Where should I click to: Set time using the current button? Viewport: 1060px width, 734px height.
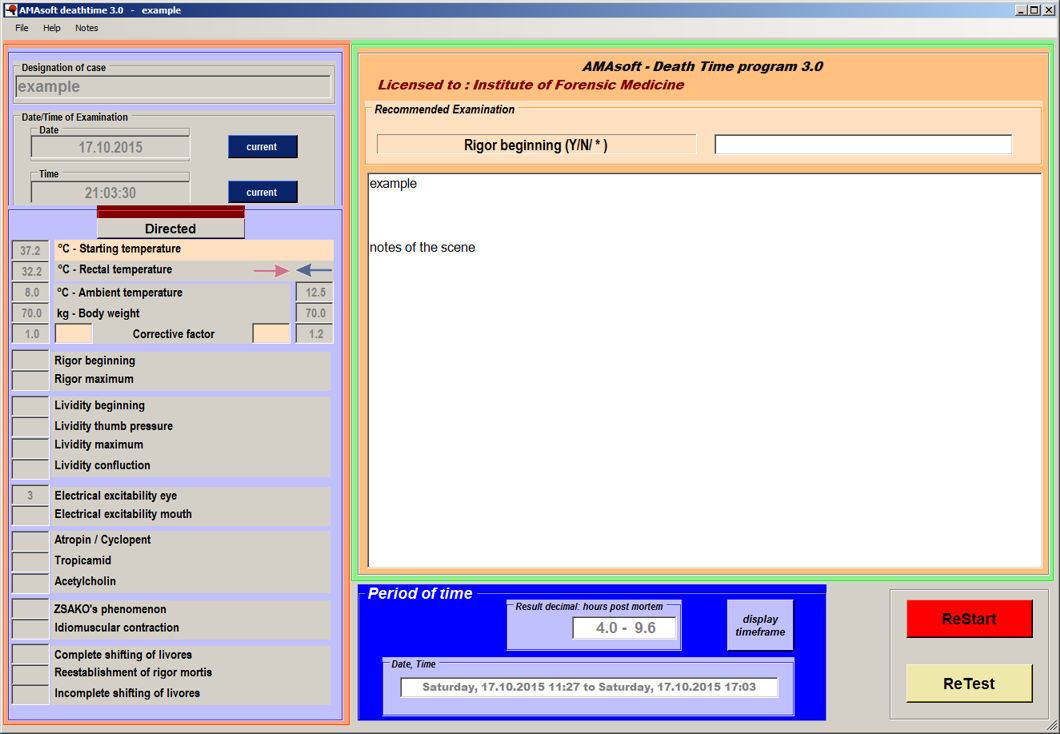click(x=262, y=192)
